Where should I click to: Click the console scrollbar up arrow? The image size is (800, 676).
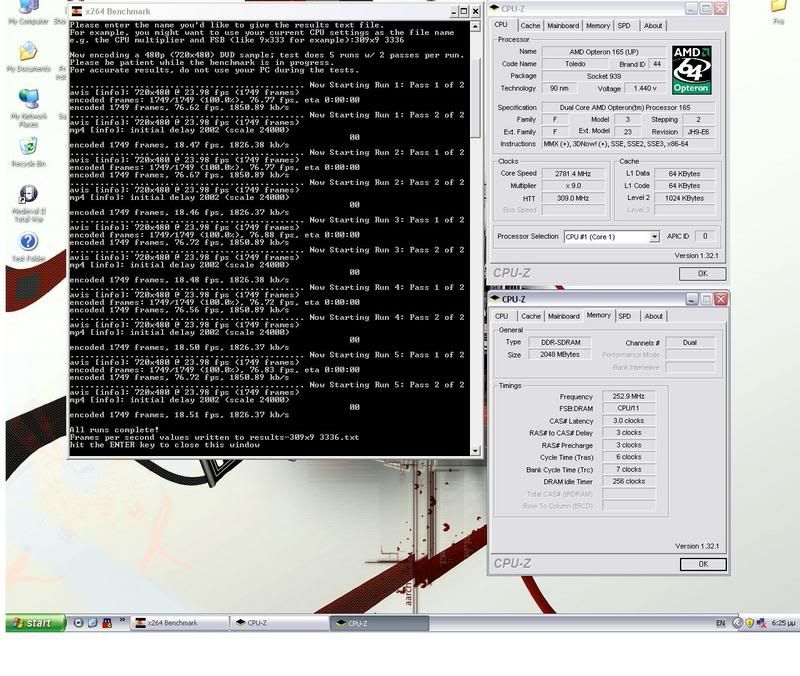point(475,26)
